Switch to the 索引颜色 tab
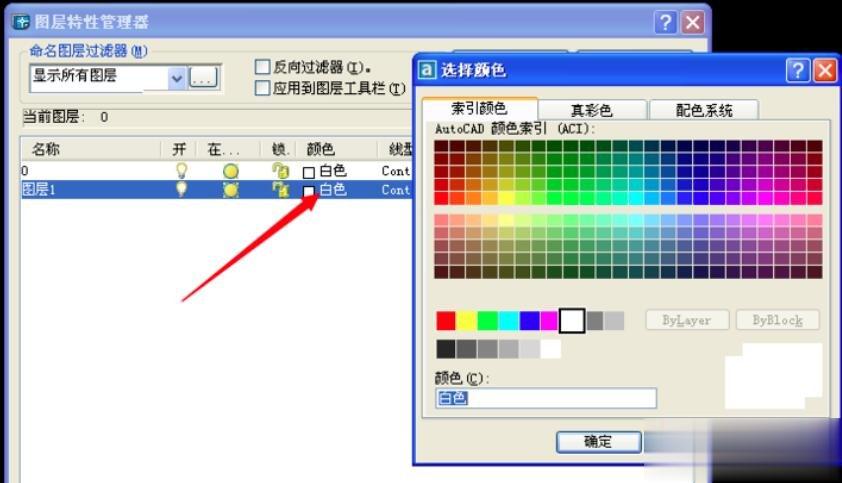Image resolution: width=842 pixels, height=483 pixels. pyautogui.click(x=480, y=109)
